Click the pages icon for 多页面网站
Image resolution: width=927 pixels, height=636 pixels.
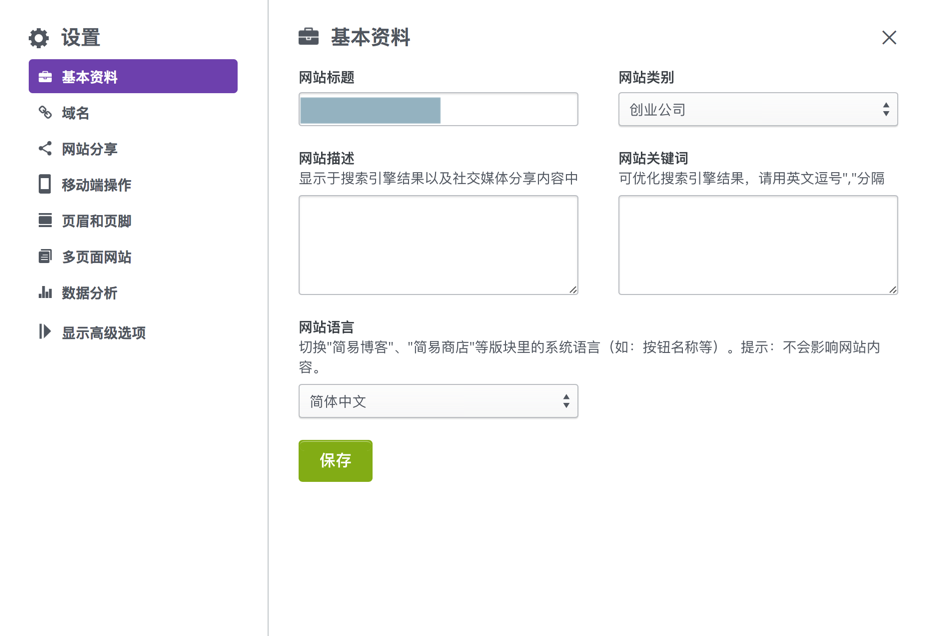[45, 257]
